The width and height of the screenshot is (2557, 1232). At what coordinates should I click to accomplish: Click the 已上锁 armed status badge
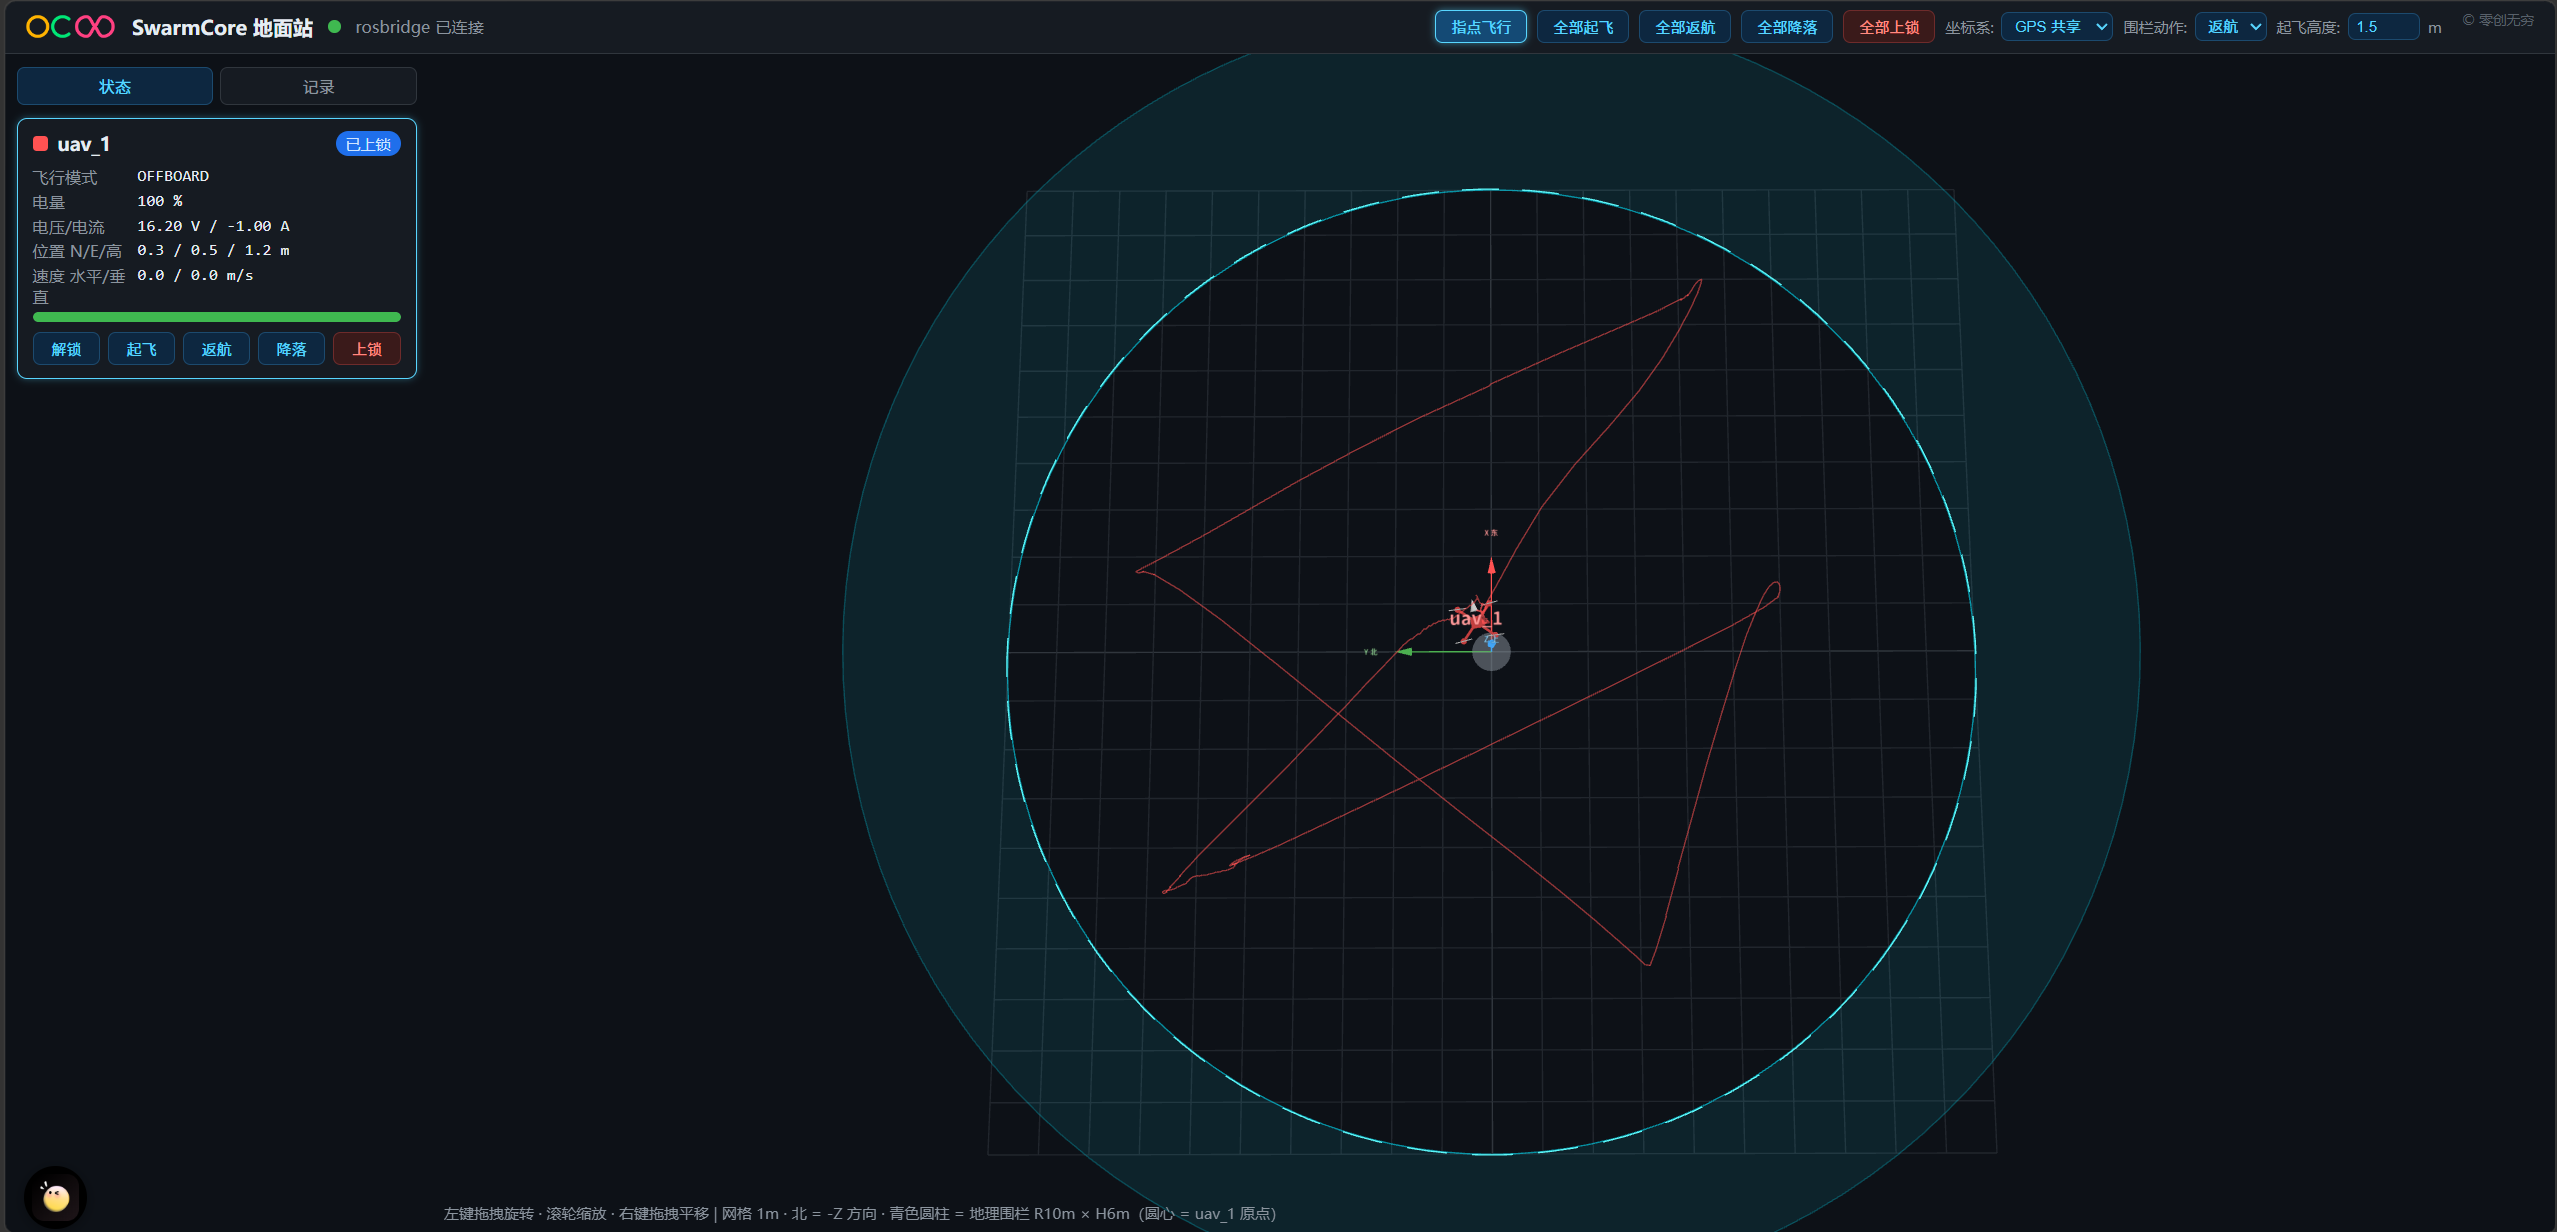[x=368, y=144]
